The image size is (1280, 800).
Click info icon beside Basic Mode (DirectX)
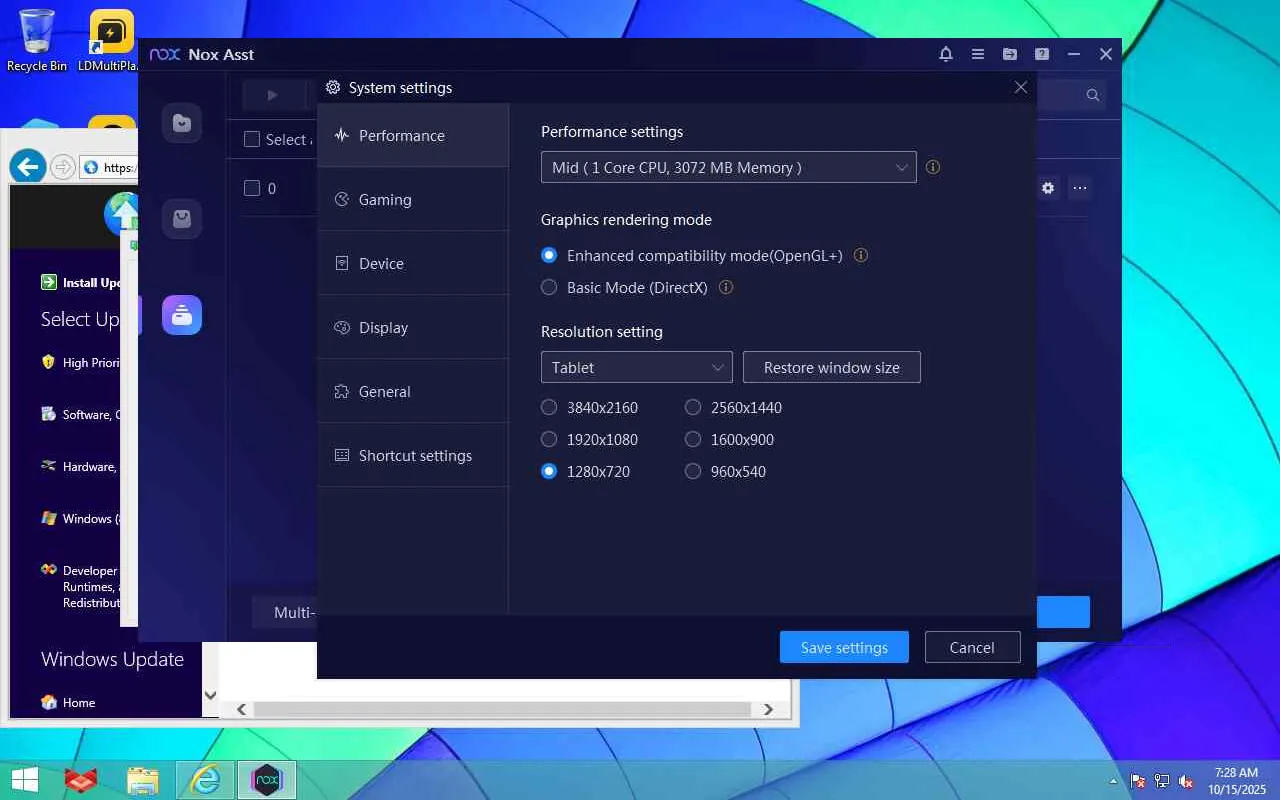(x=726, y=287)
